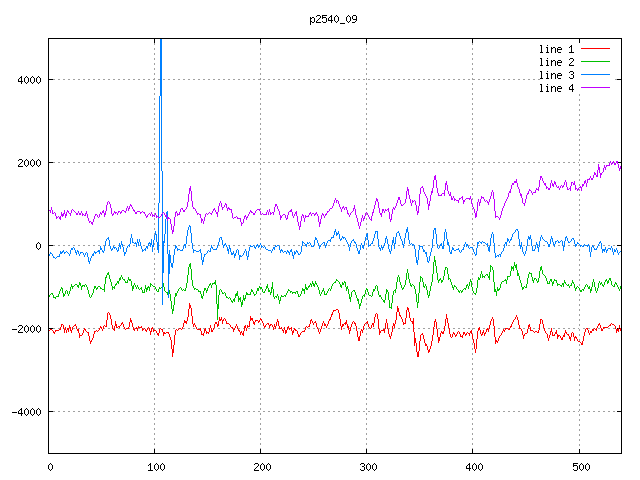Click the 300 tick label on the x-axis
This screenshot has width=640, height=480.
tap(367, 466)
